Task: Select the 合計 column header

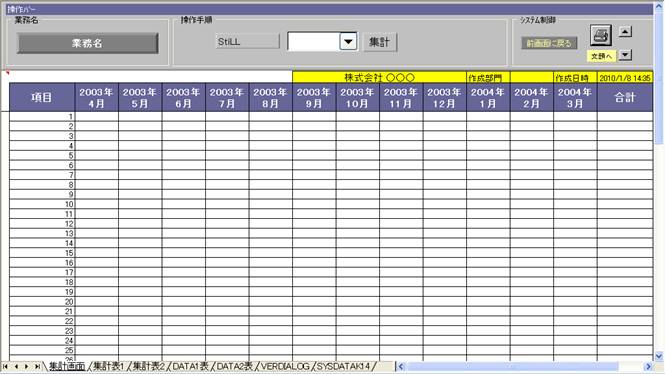Action: [625, 98]
